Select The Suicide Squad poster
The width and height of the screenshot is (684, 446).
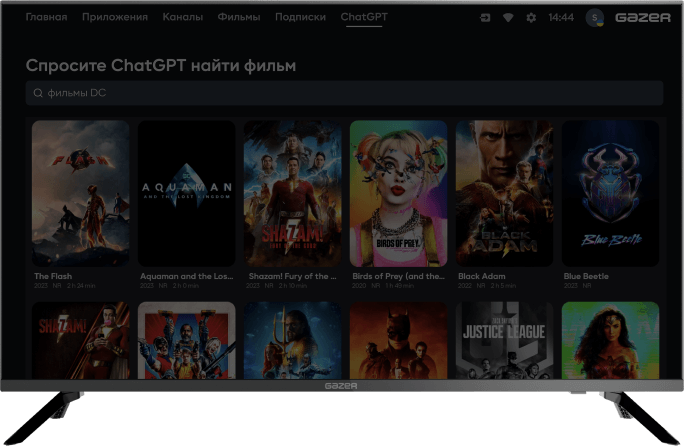click(186, 340)
